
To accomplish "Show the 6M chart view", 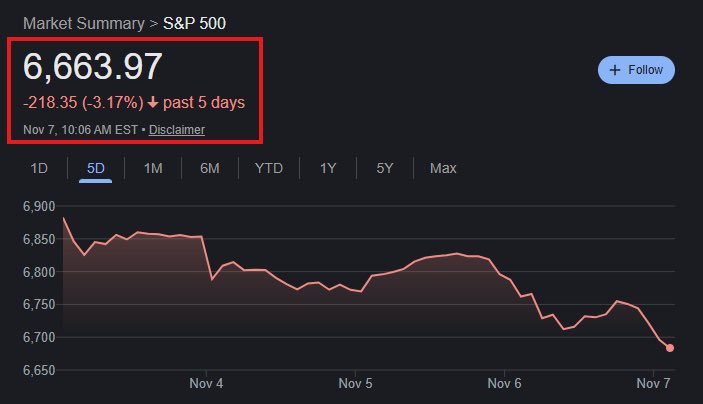I will [210, 168].
